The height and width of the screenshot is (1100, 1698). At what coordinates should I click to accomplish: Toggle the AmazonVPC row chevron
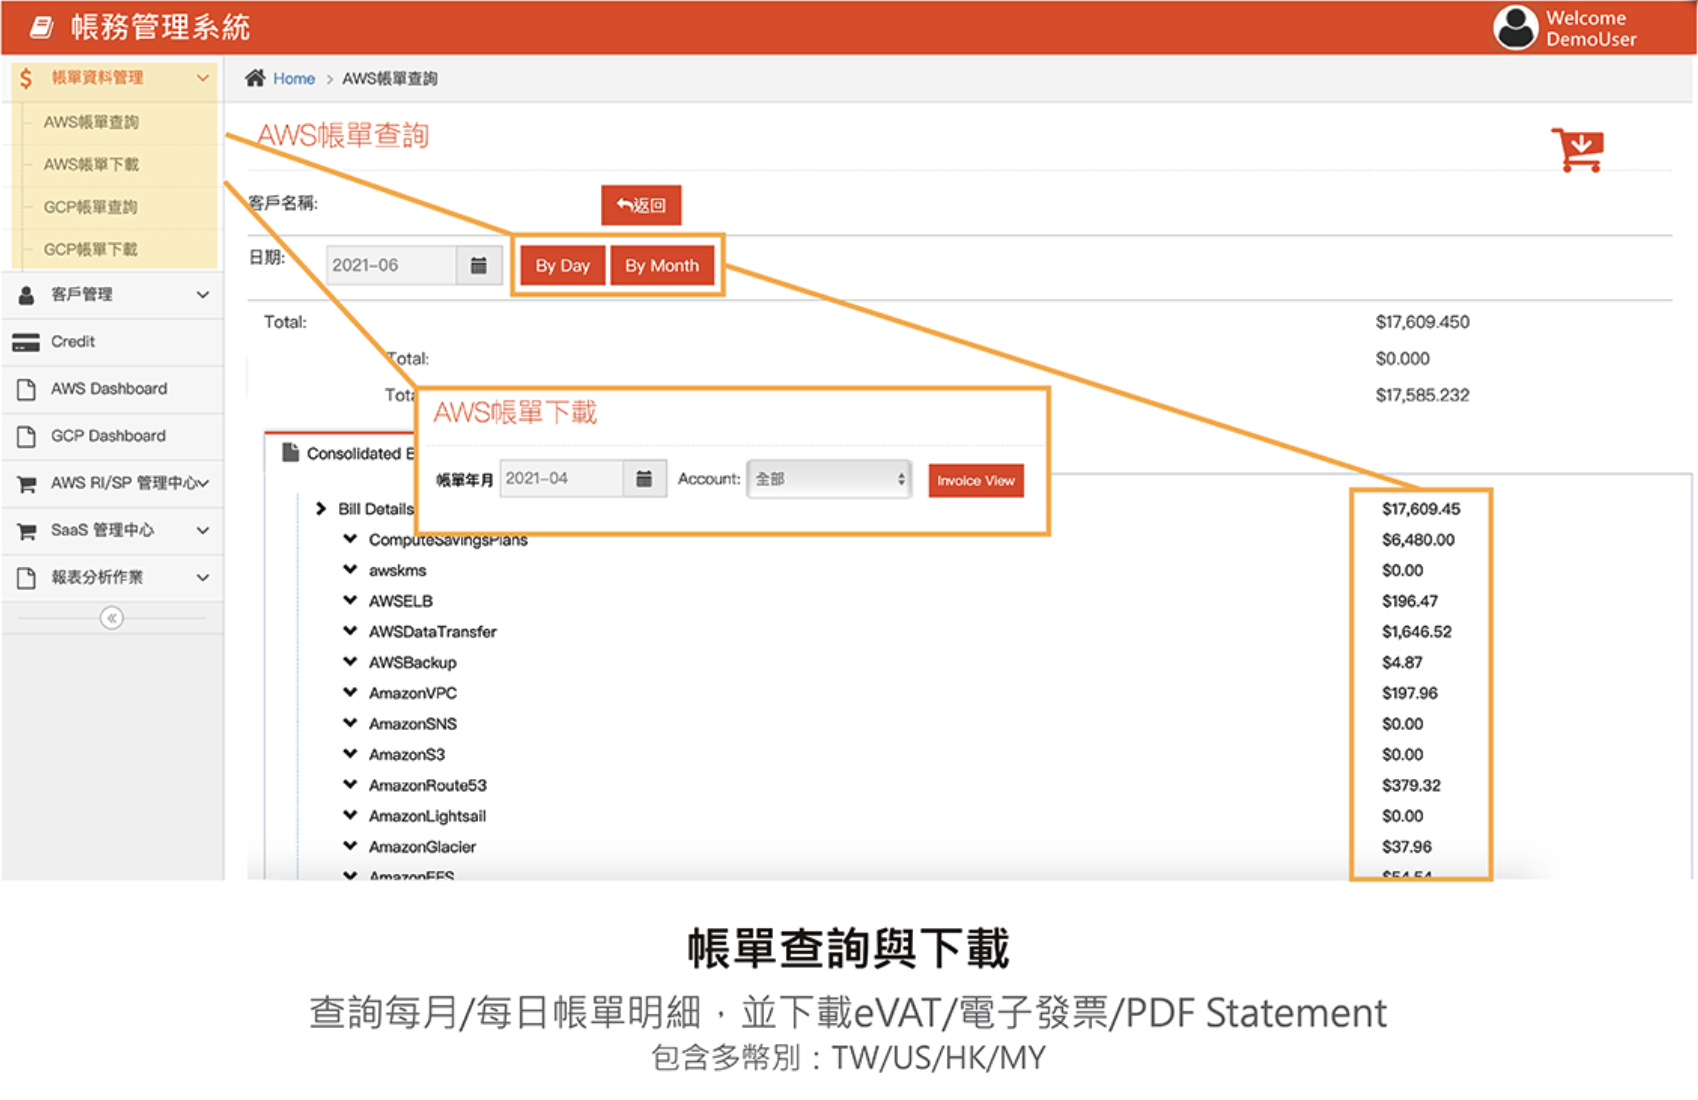point(350,692)
